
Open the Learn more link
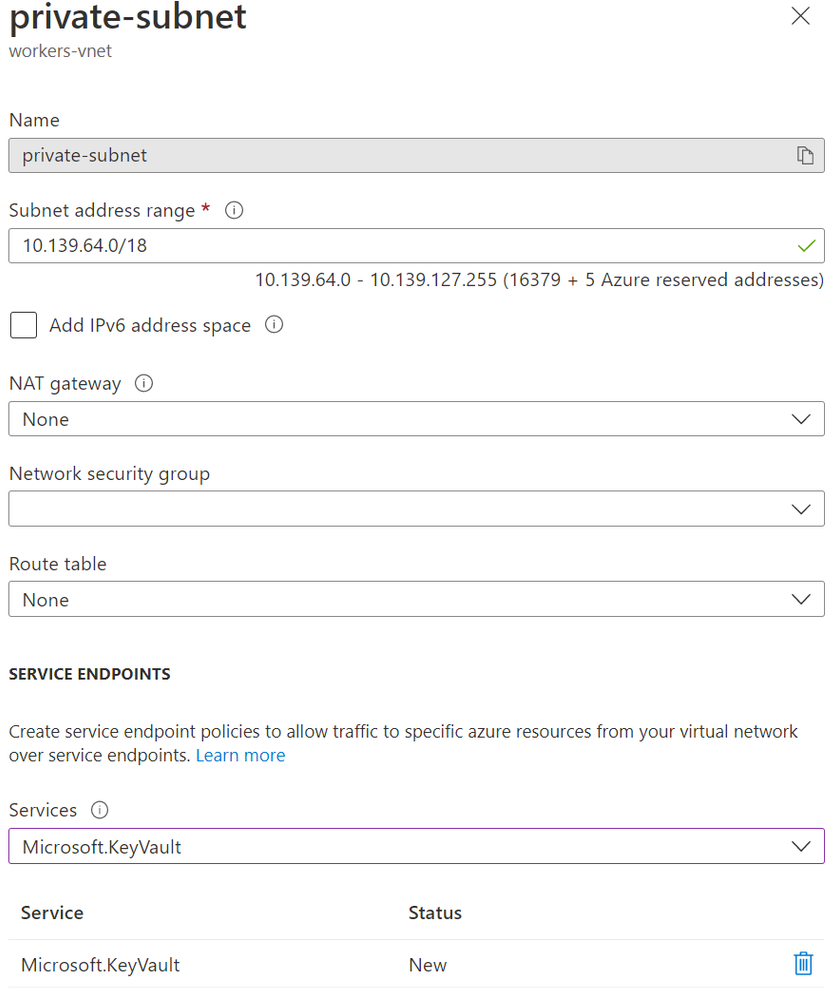tap(240, 756)
